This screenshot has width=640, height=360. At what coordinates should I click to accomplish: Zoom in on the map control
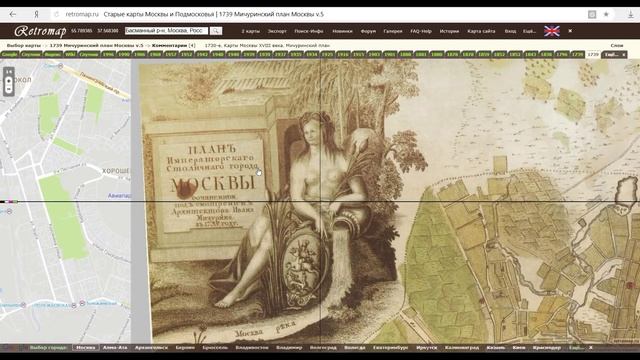(x=9, y=81)
